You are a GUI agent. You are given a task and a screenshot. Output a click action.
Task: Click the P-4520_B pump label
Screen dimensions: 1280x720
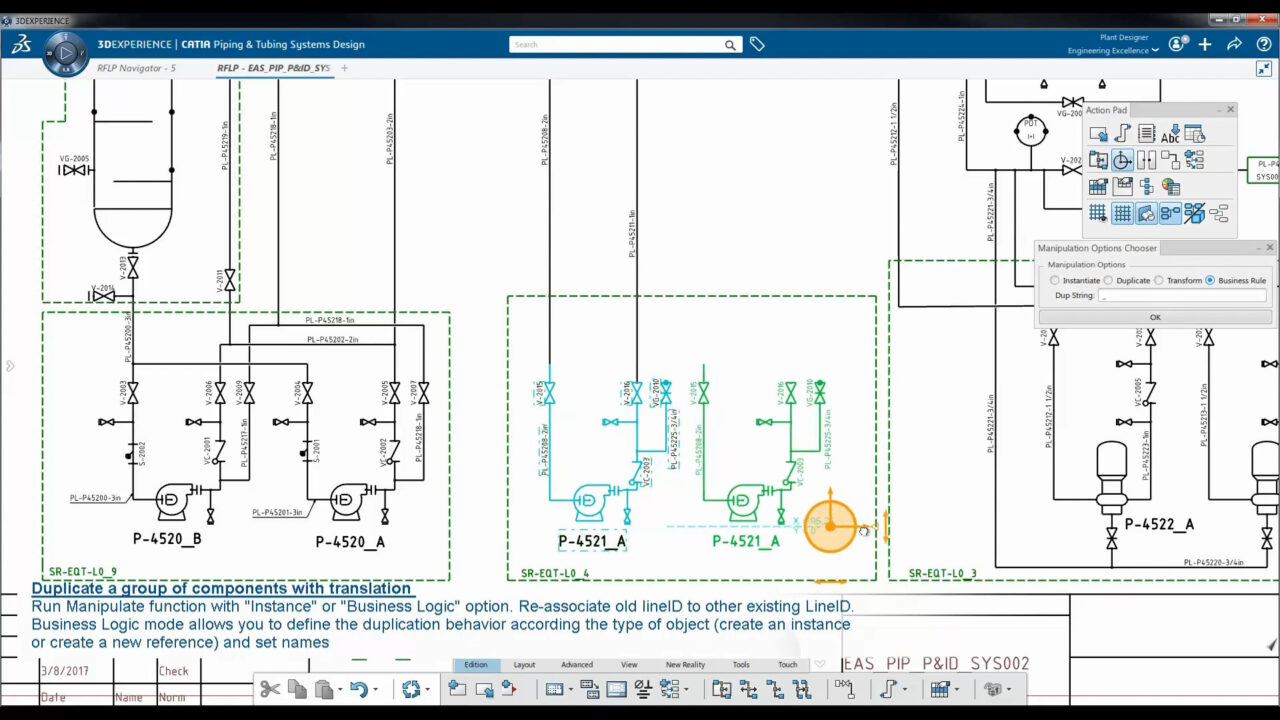[167, 539]
